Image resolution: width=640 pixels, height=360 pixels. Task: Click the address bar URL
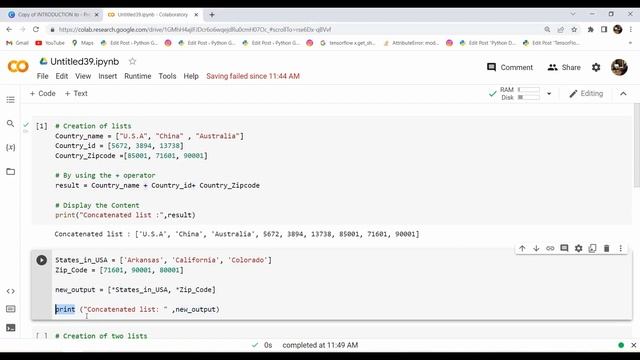tap(195, 29)
